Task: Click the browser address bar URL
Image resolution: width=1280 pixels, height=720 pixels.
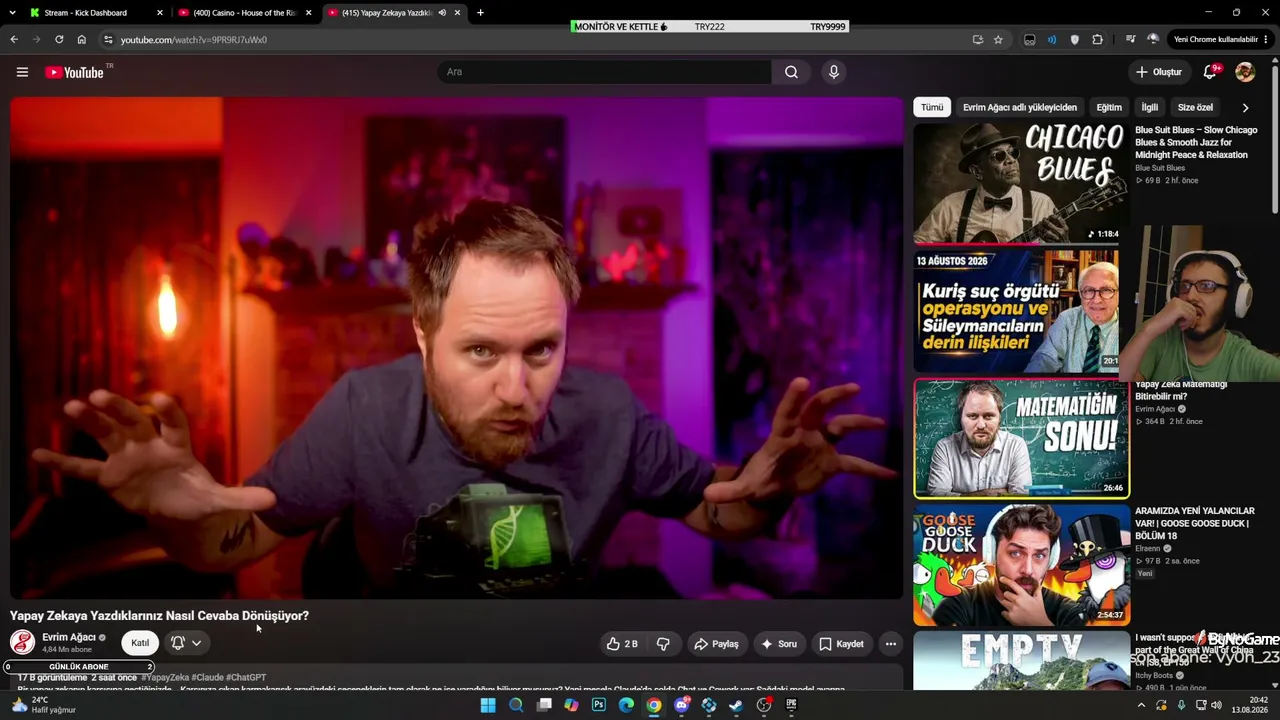Action: pyautogui.click(x=194, y=40)
